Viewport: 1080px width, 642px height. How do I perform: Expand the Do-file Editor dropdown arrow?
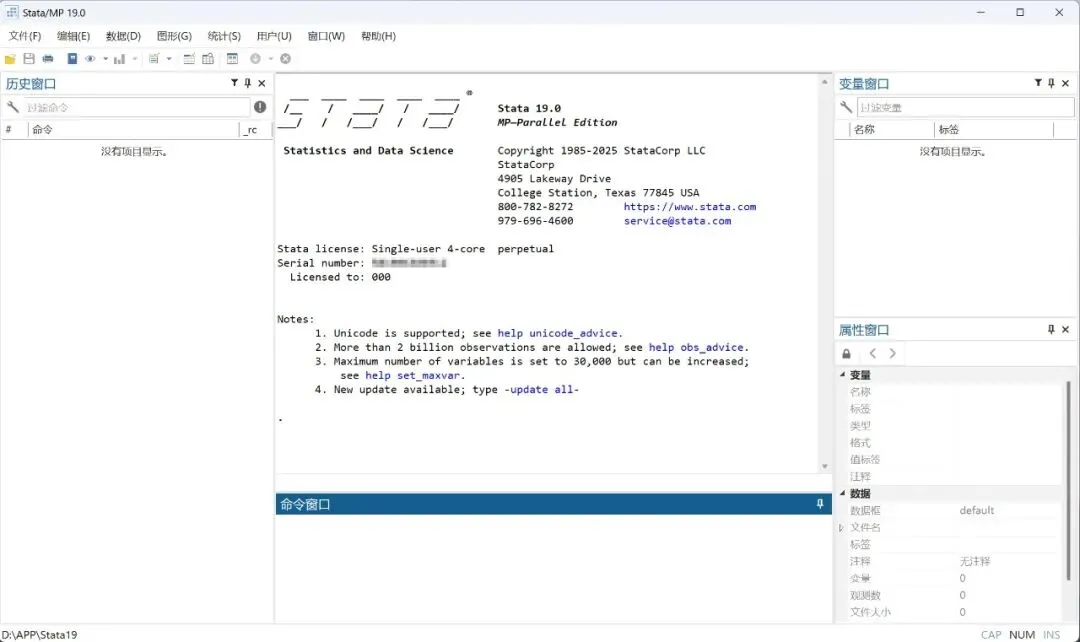coord(169,59)
